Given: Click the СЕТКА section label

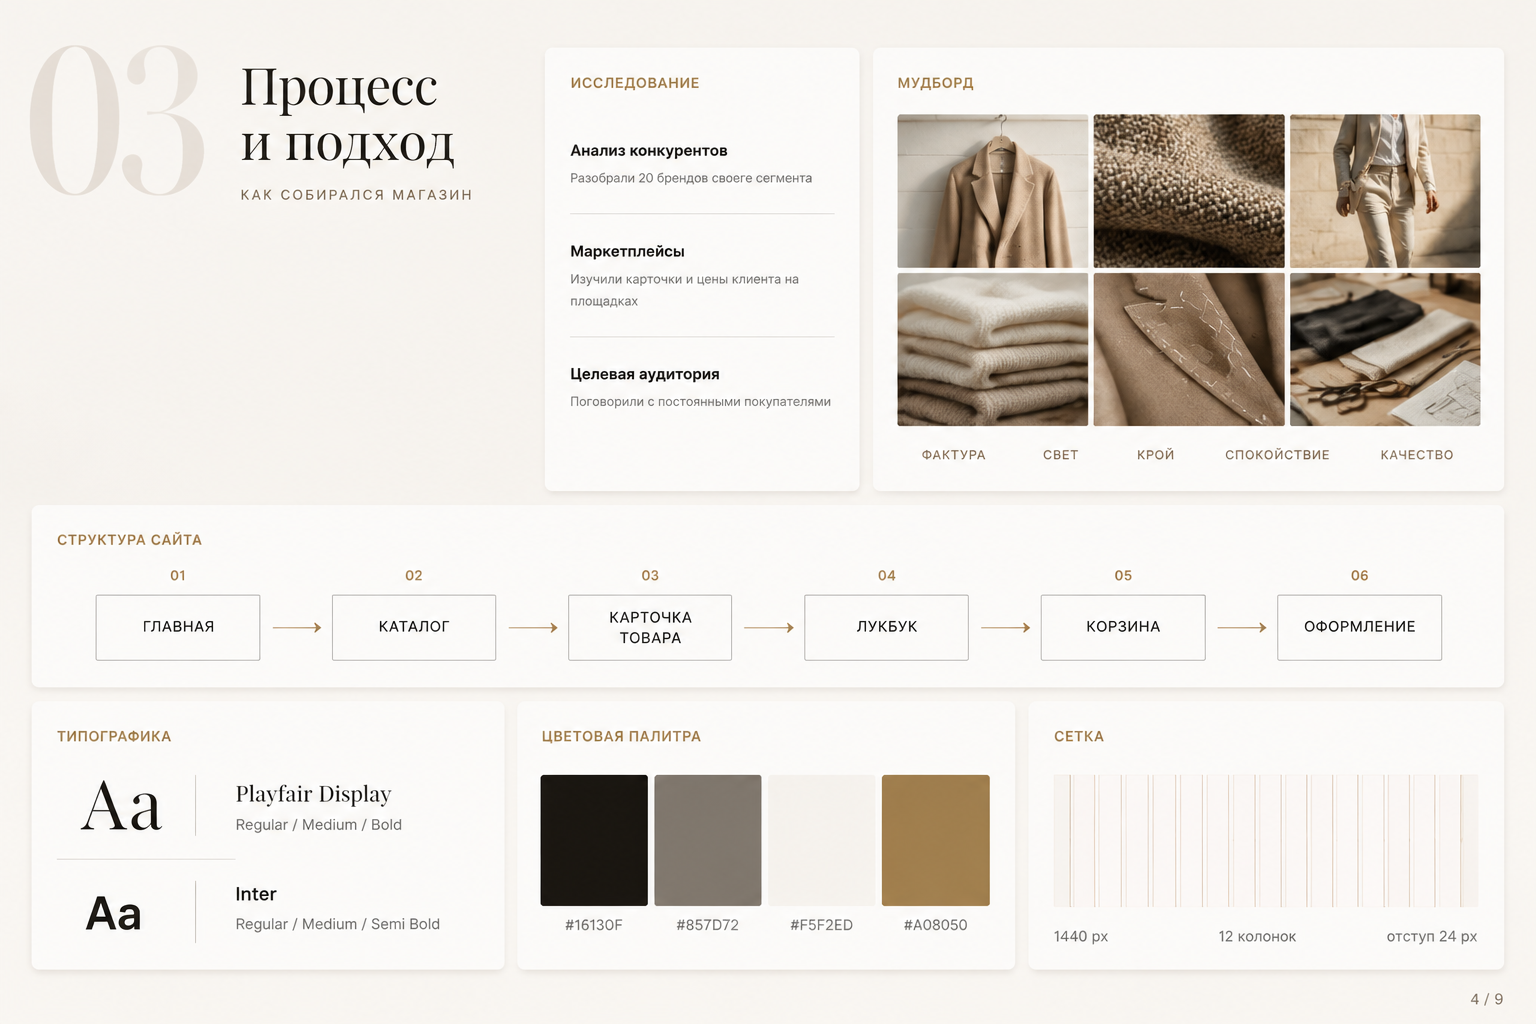Looking at the screenshot, I should (x=1079, y=737).
